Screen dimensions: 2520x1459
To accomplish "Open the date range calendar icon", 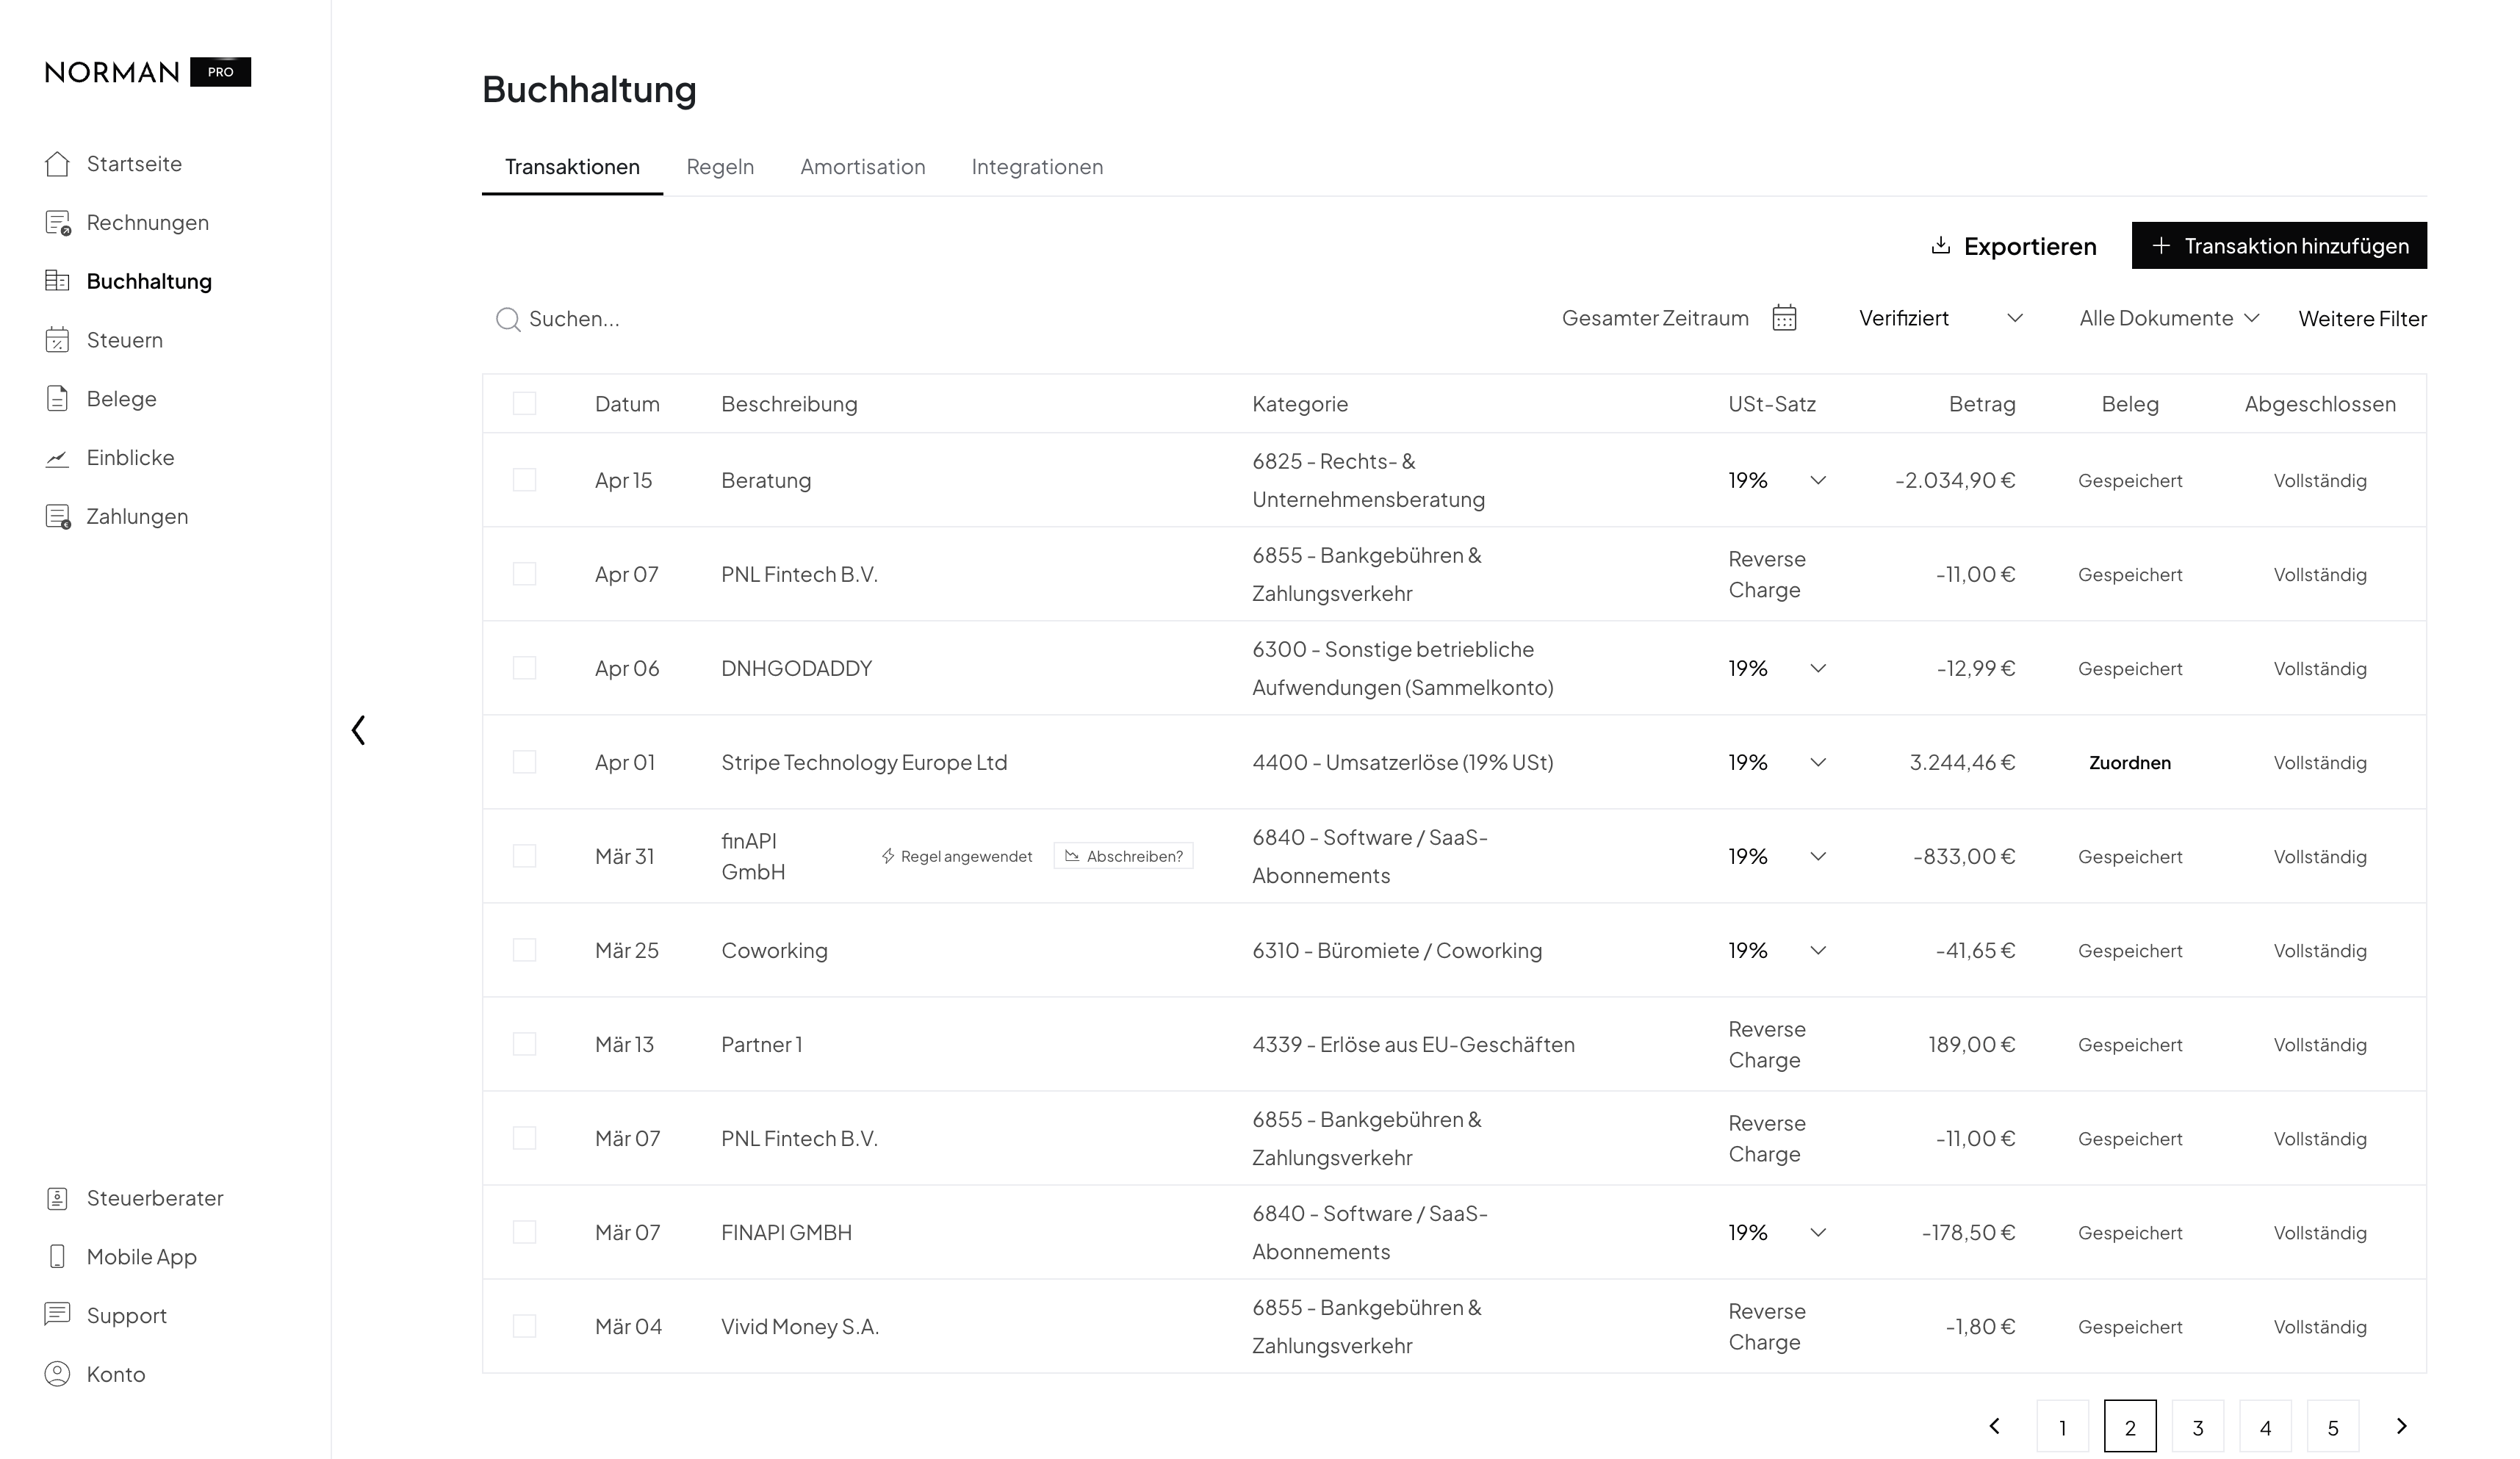I will pos(1784,318).
